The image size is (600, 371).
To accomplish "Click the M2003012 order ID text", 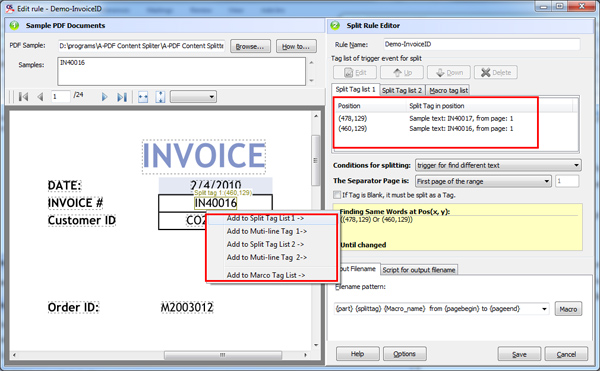I will coord(187,307).
